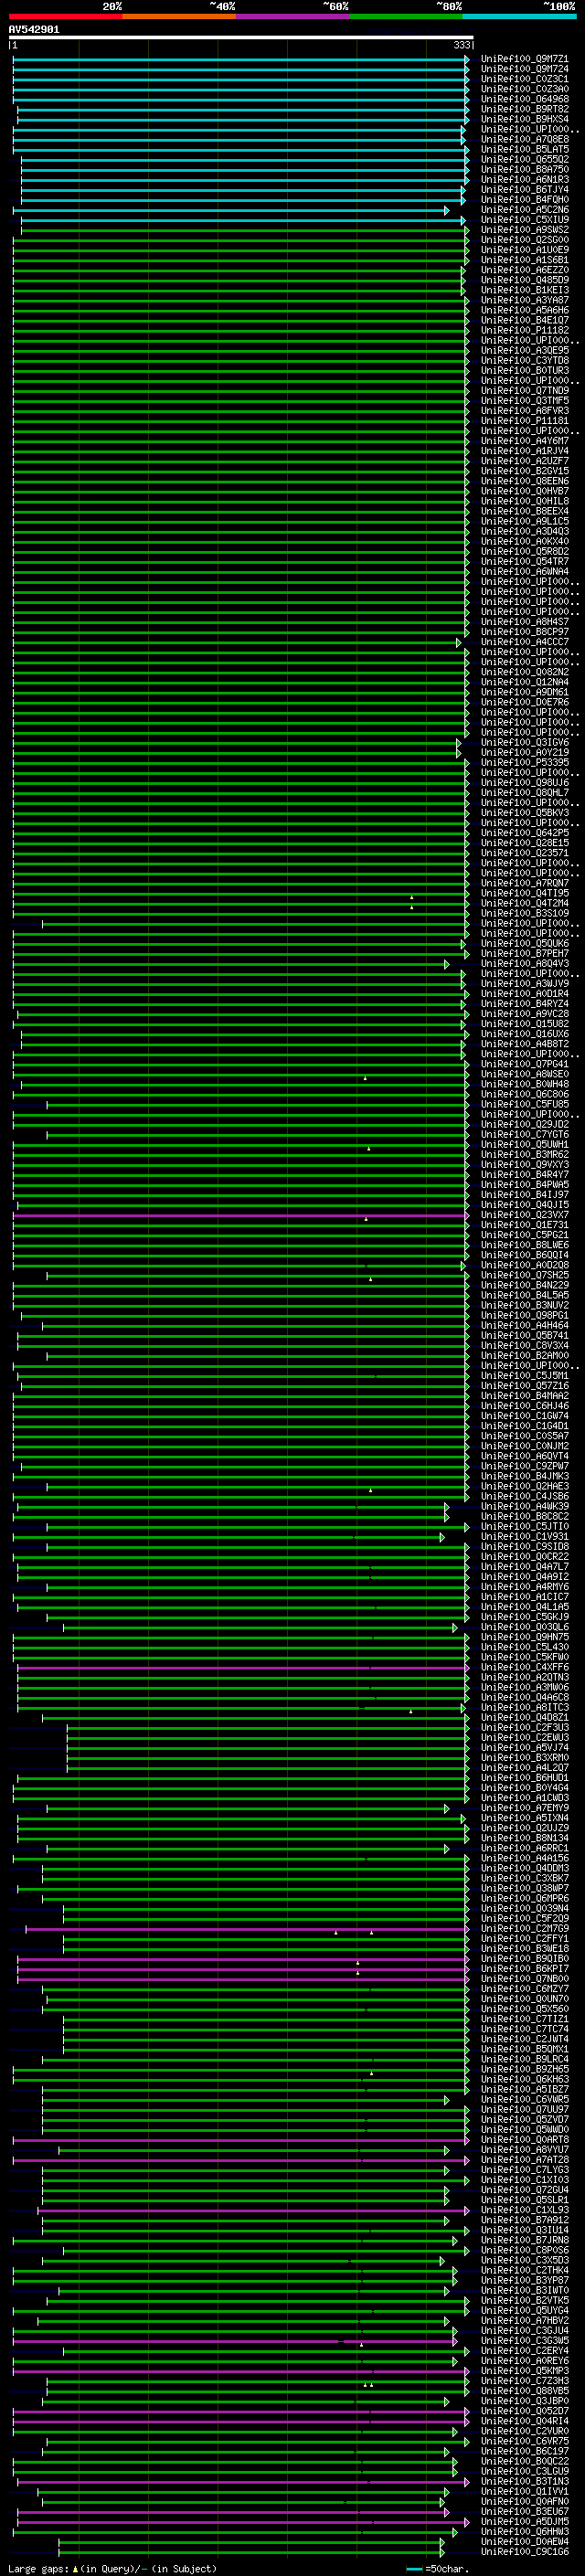Screen dimensions: 585x2576
Task: Select the UniRef100_A9SWS2 label
Action: (525, 229)
